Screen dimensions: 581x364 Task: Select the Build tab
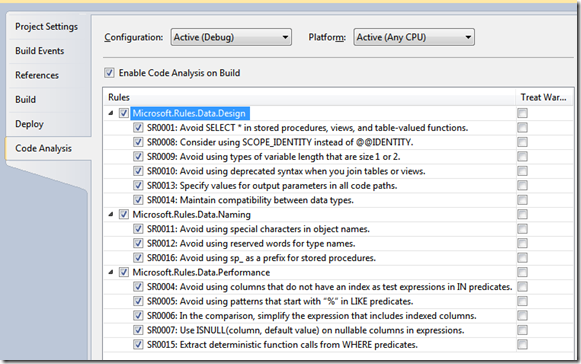(25, 99)
